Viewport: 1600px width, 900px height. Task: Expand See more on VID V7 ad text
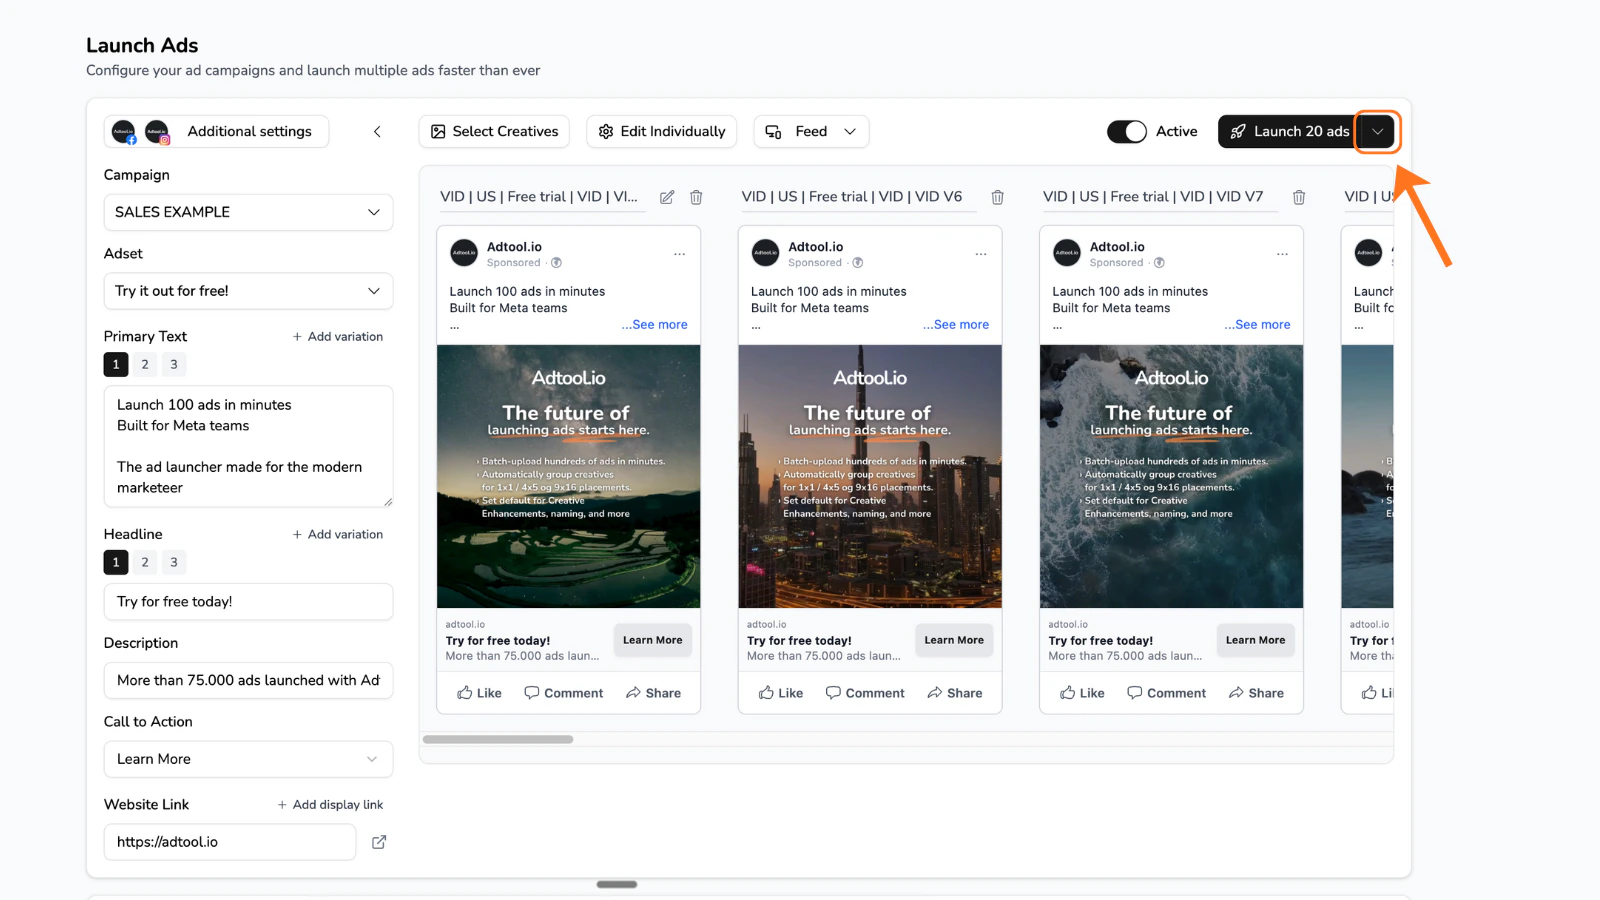coord(1258,325)
